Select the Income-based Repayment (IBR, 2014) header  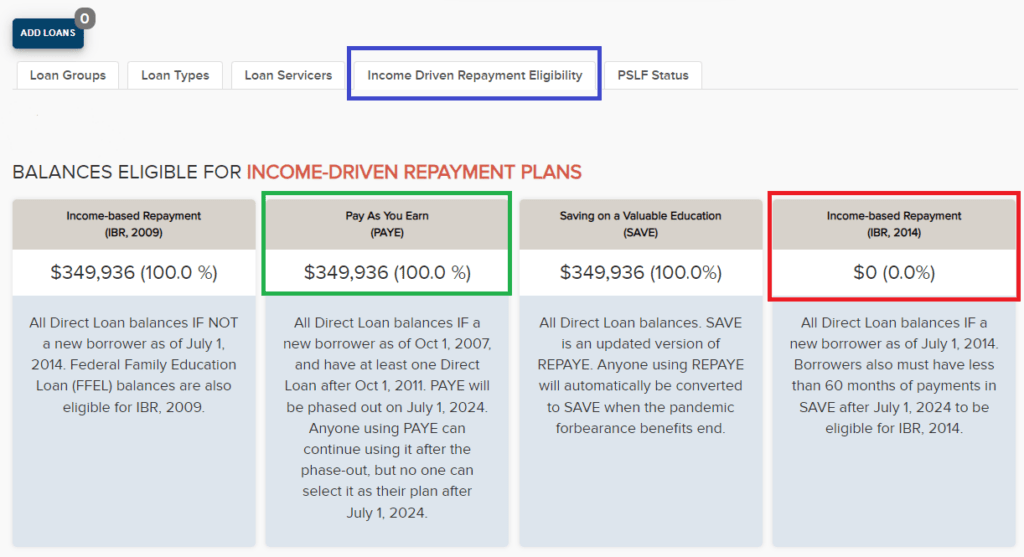pyautogui.click(x=894, y=224)
